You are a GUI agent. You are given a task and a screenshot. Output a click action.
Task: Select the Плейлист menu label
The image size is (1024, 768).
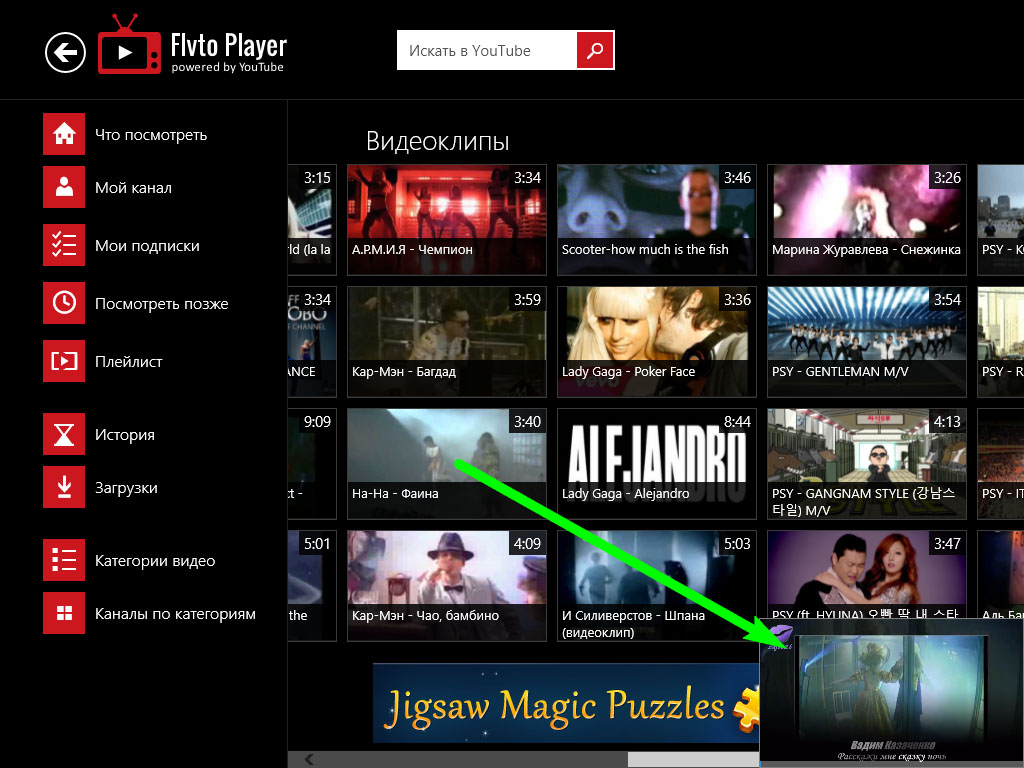(129, 362)
